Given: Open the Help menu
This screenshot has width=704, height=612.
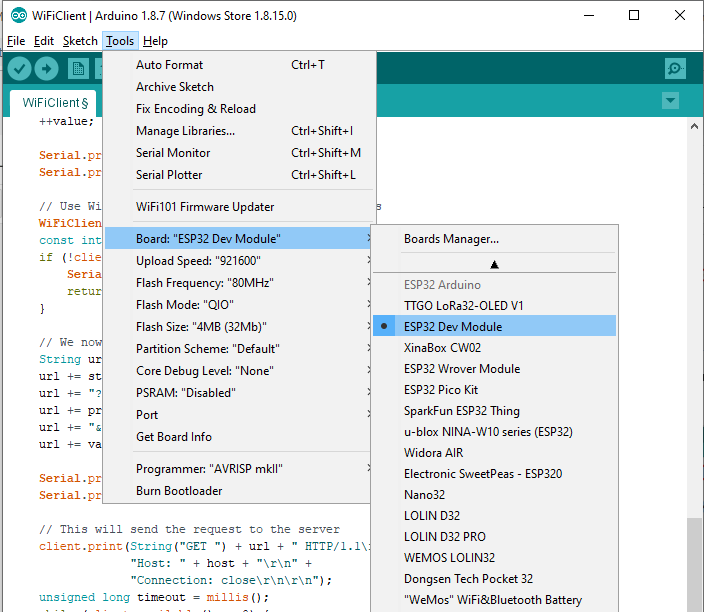Looking at the screenshot, I should pyautogui.click(x=155, y=41).
